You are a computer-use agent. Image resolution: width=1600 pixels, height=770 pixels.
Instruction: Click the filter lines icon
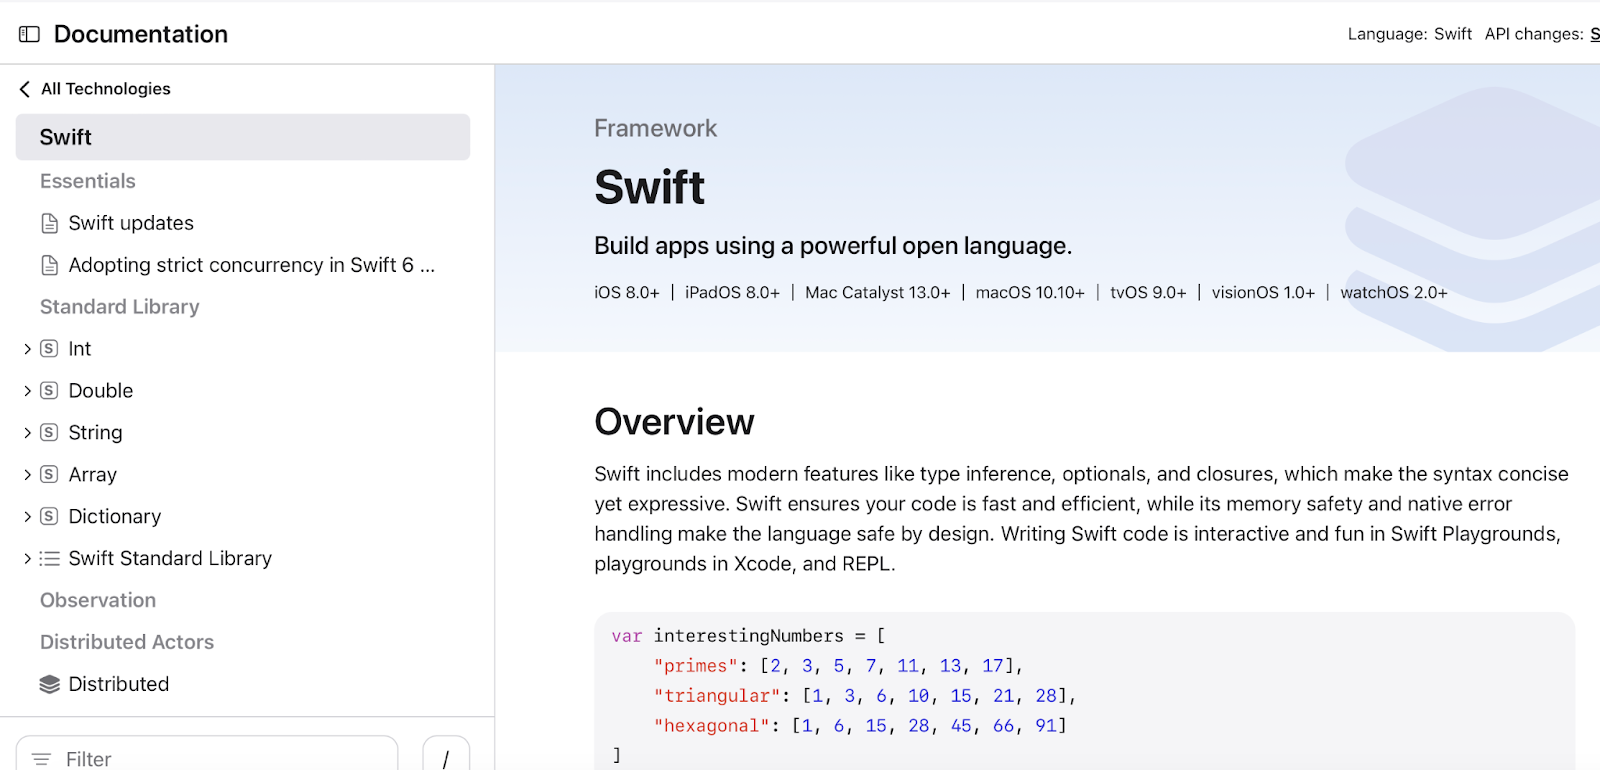click(41, 760)
